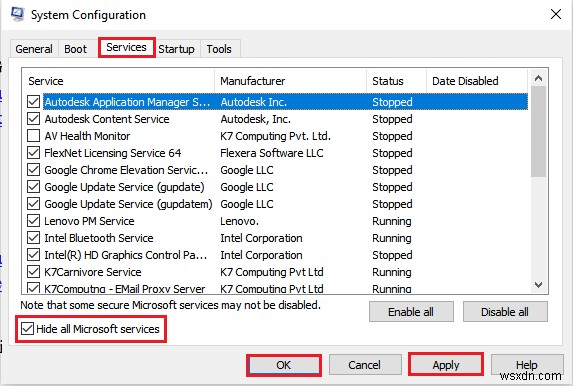Sort by the Status column header

(x=396, y=81)
